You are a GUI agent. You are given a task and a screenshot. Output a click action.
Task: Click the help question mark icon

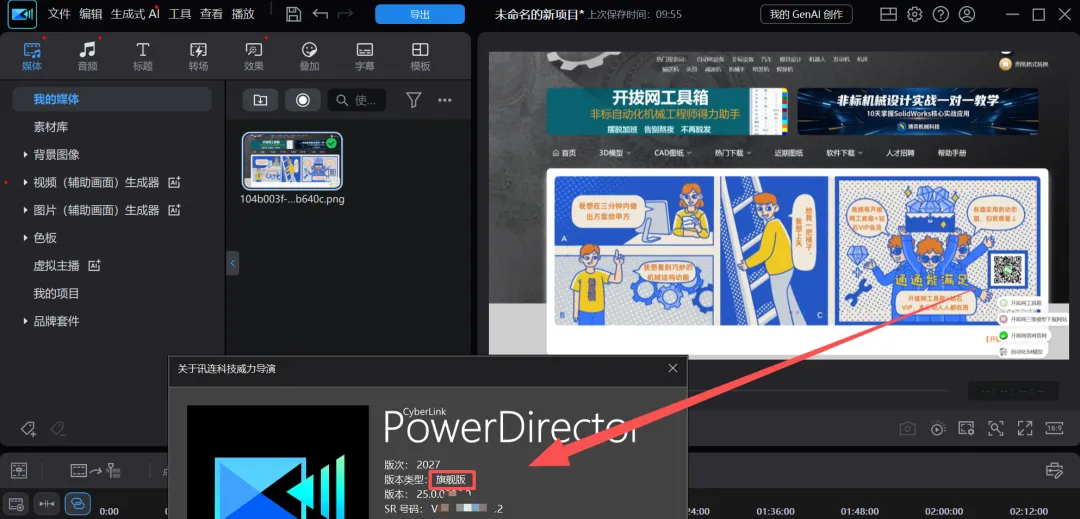[x=940, y=14]
